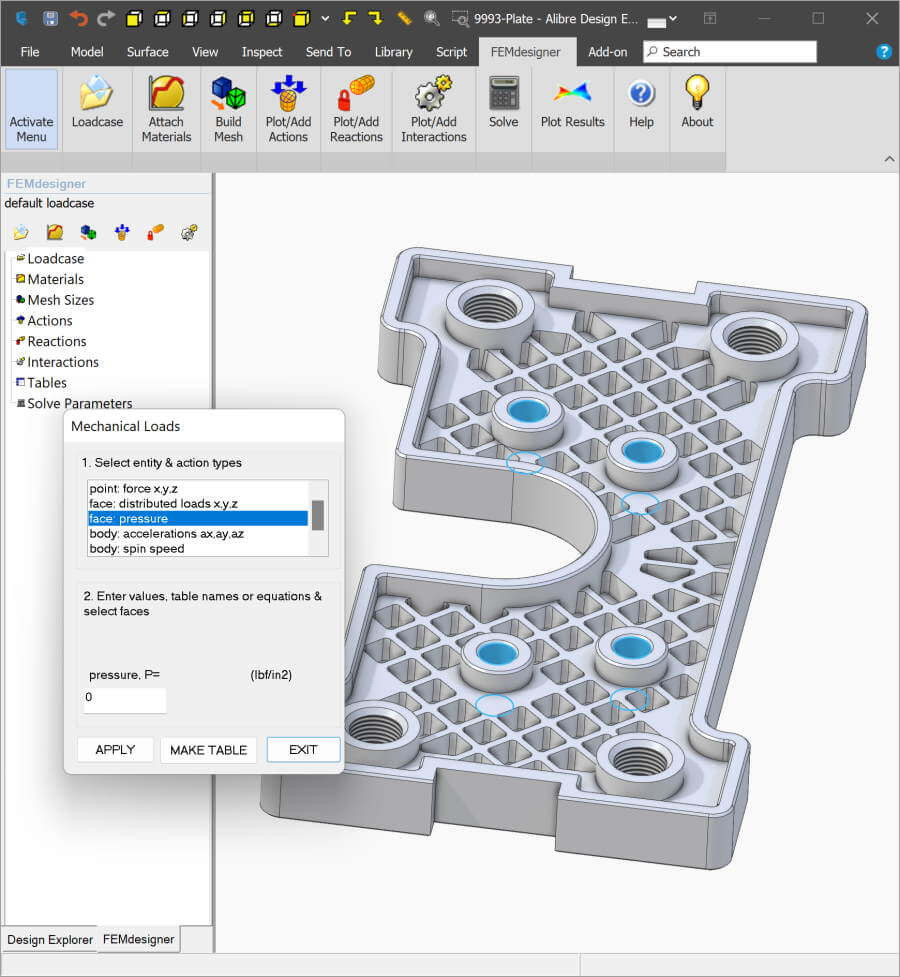This screenshot has width=900, height=977.
Task: Open the Send To tab
Action: 328,52
